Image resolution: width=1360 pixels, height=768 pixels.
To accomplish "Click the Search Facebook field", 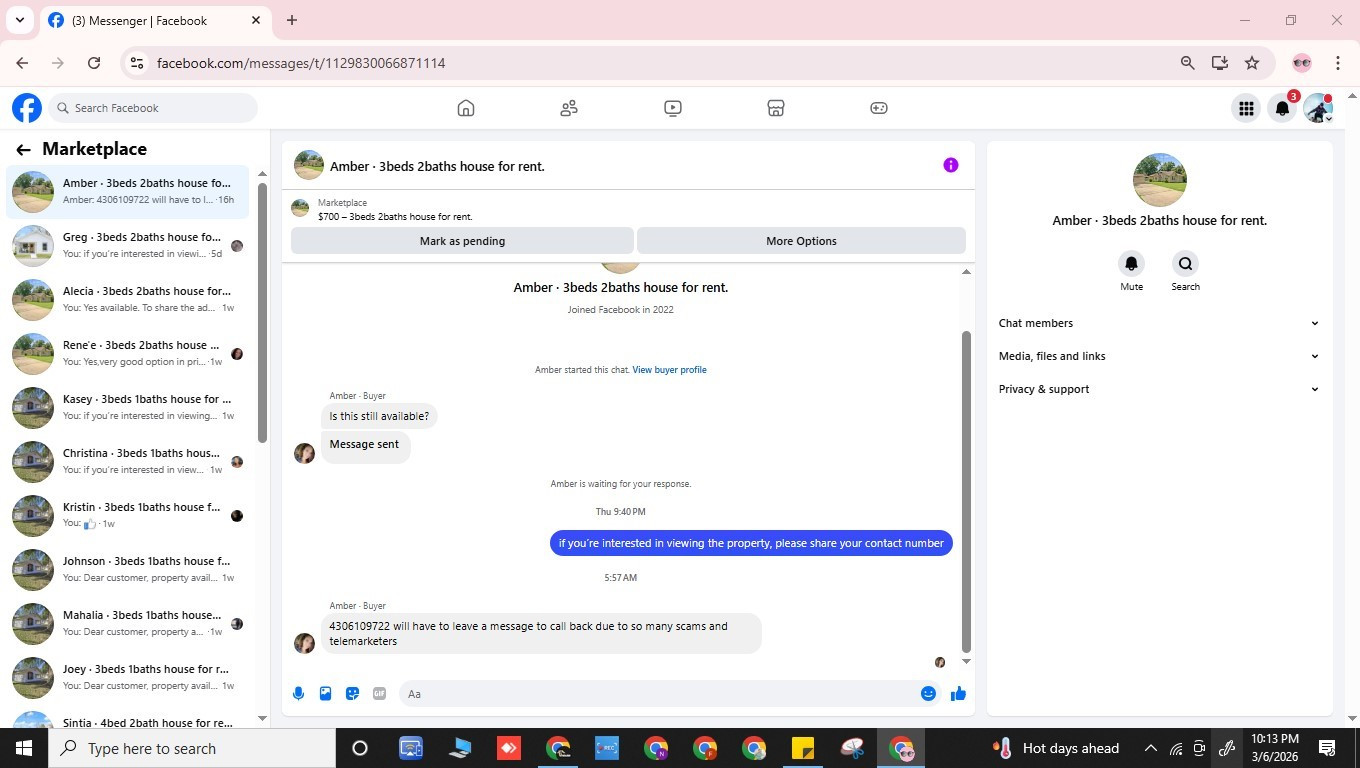I will (x=152, y=108).
